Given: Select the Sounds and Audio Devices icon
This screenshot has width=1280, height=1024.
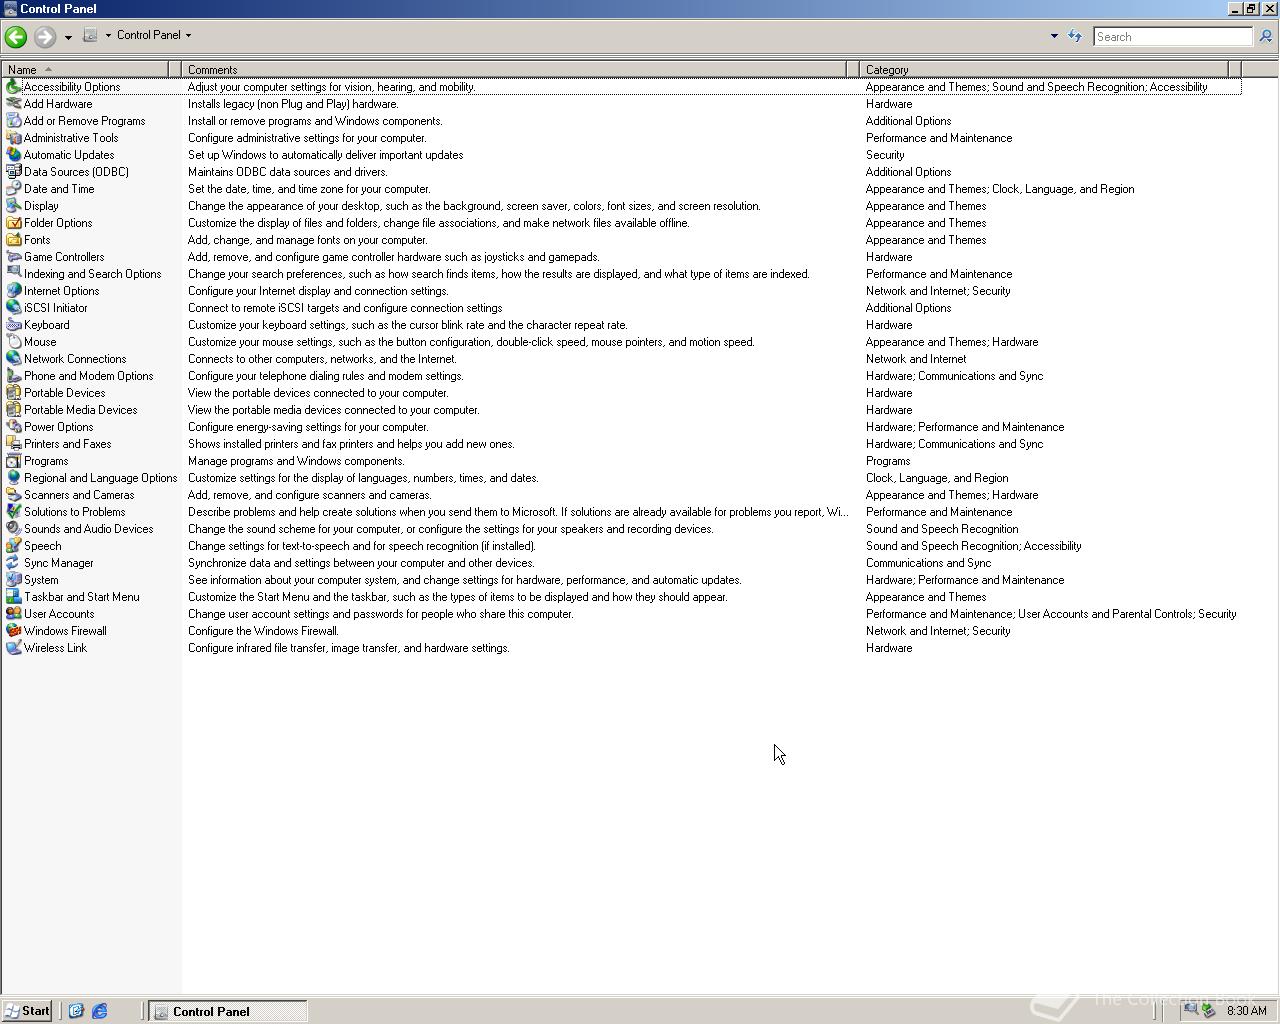Looking at the screenshot, I should click(x=13, y=529).
